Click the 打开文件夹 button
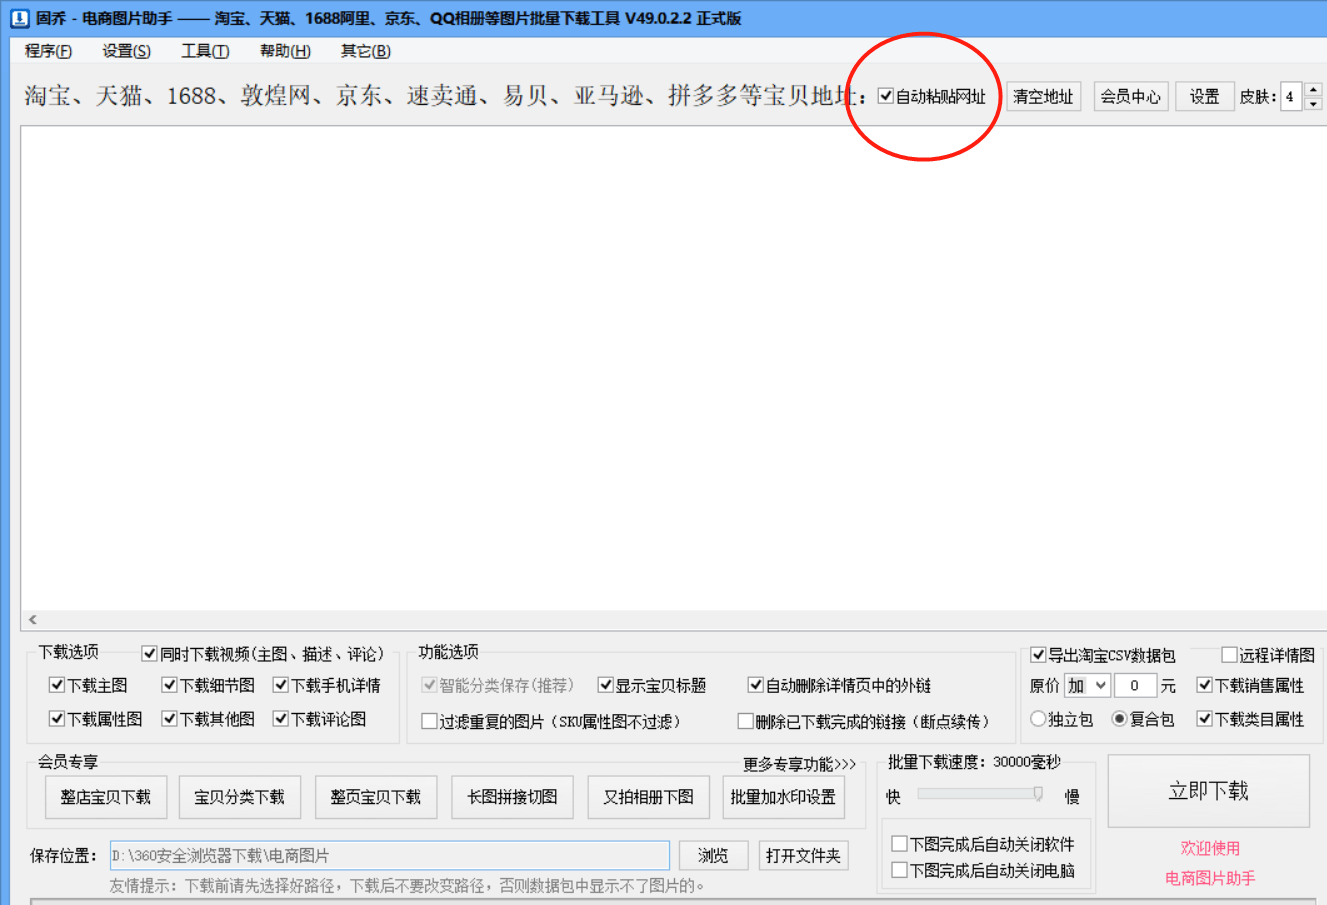1327x905 pixels. [803, 855]
